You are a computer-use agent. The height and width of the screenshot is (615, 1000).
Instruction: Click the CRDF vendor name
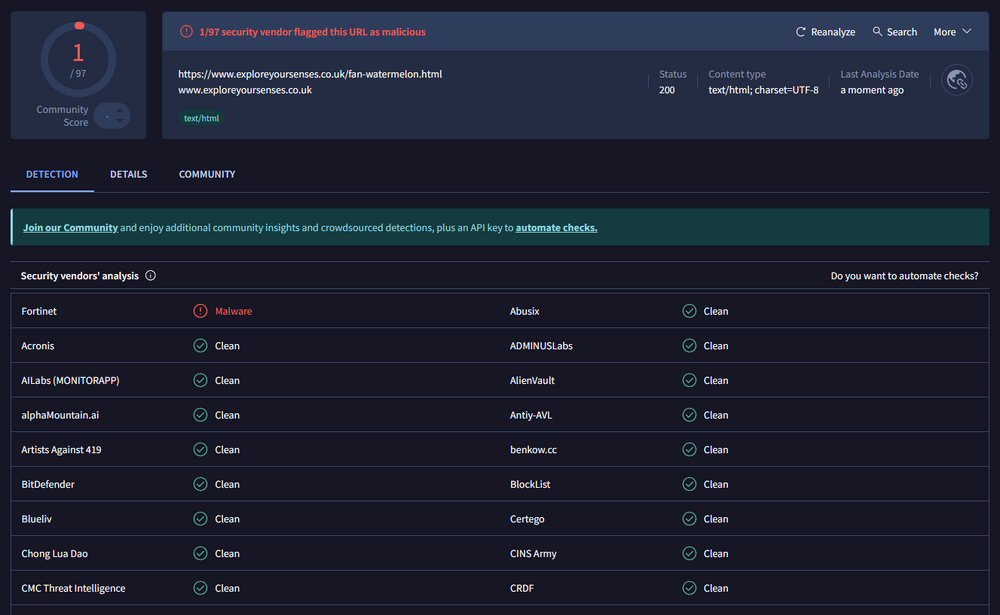[x=522, y=588]
